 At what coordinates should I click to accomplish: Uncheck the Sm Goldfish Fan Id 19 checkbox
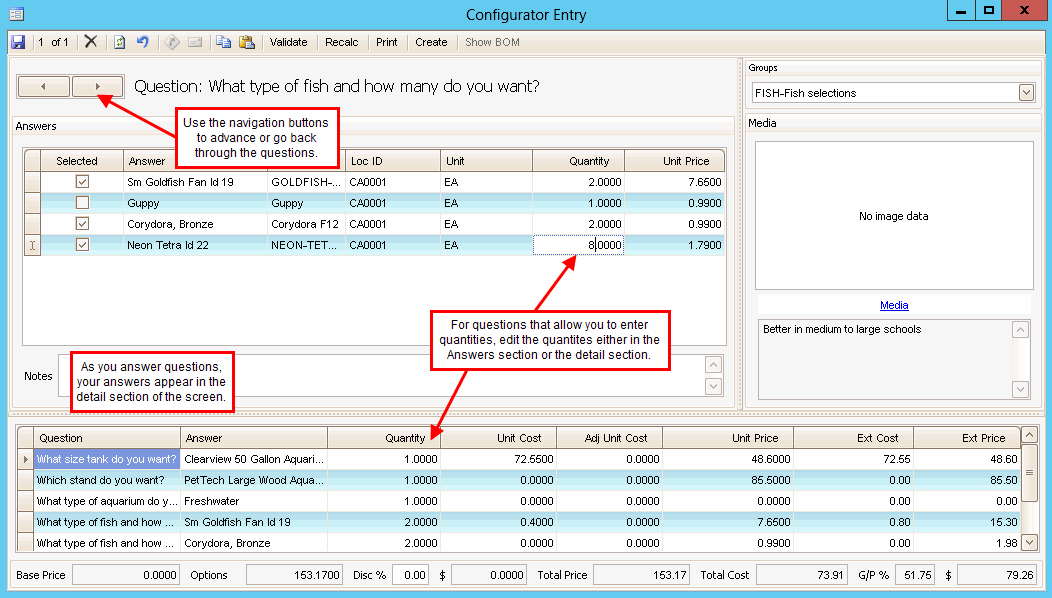tap(83, 182)
